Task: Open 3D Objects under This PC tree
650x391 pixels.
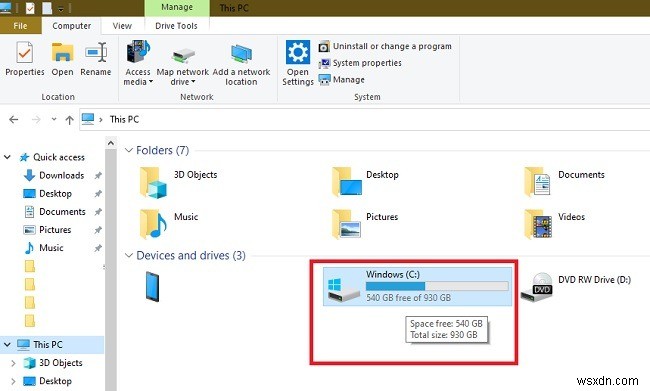Action: tap(61, 363)
